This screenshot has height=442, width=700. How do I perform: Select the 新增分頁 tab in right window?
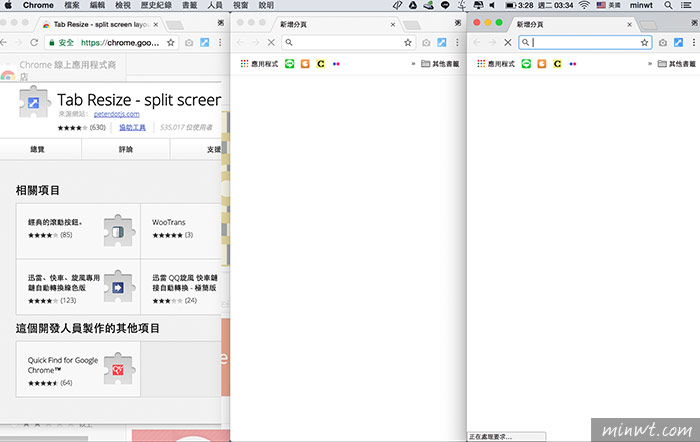tap(572, 25)
